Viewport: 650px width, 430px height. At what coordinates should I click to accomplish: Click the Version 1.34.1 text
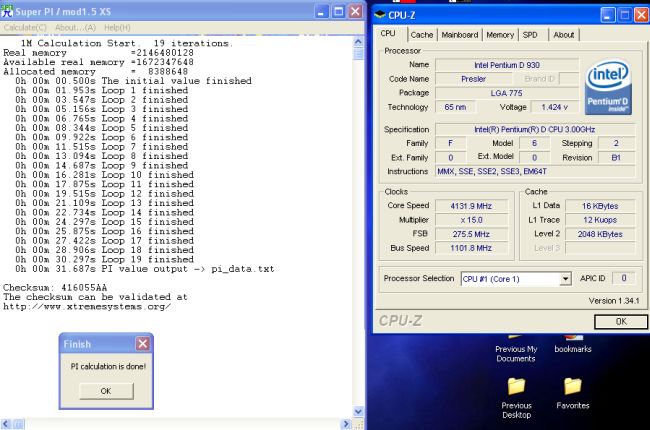614,301
